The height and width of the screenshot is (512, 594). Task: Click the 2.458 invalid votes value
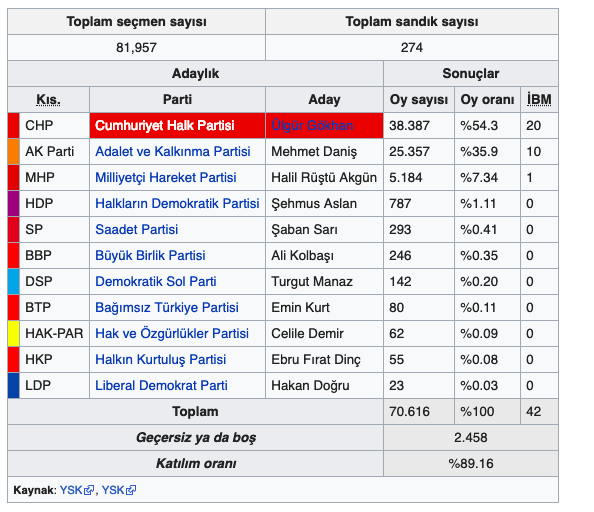[471, 437]
